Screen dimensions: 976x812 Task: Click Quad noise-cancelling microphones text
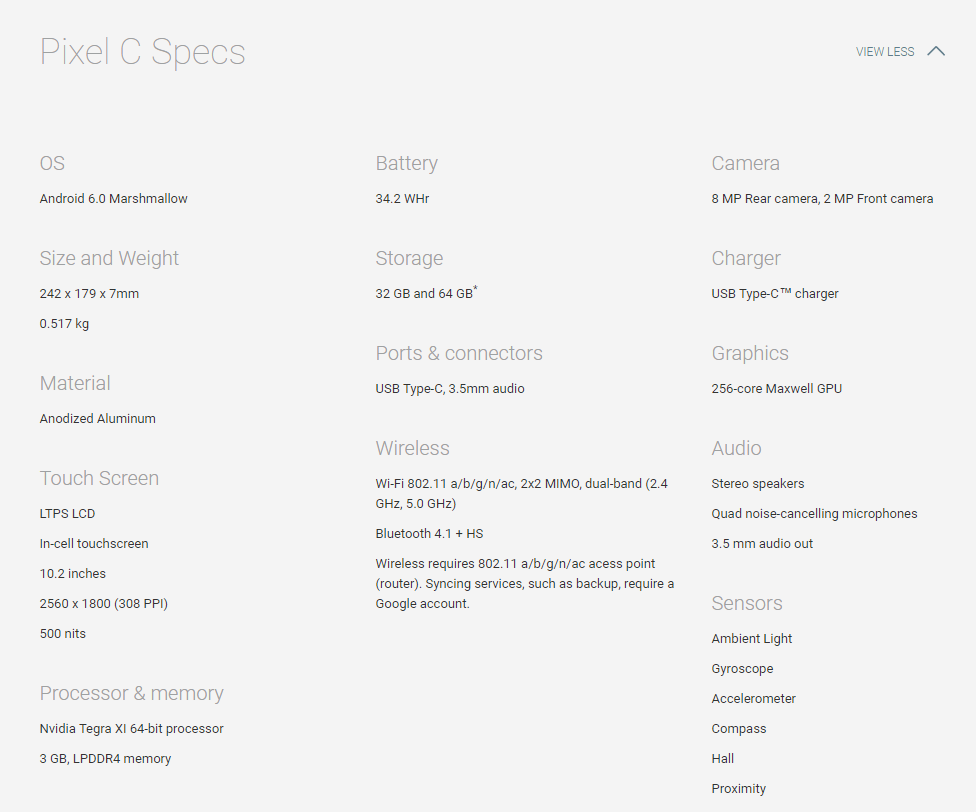point(814,514)
